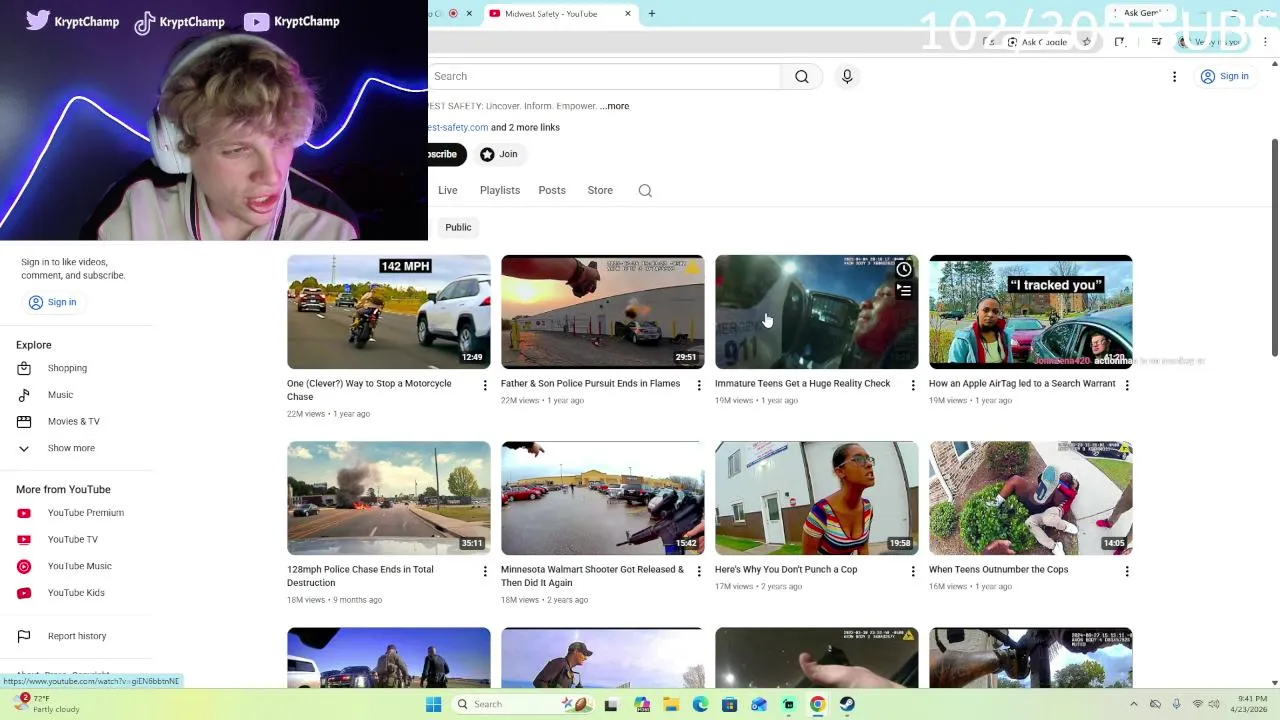Open Minnesota Walmart Shooter thumbnail
The width and height of the screenshot is (1280, 720).
point(603,498)
